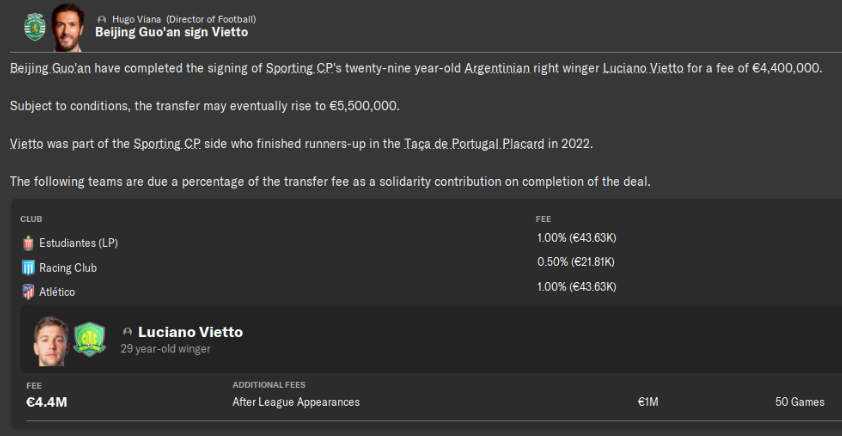Screen dimensions: 842x436
Task: Click the Racing Club crest icon
Action: coord(28,268)
